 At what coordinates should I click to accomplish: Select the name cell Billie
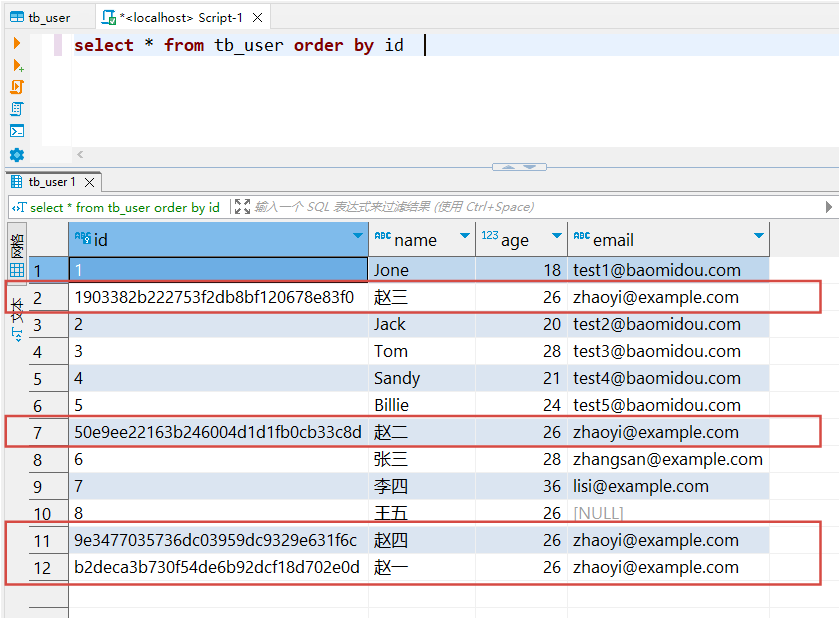(422, 405)
